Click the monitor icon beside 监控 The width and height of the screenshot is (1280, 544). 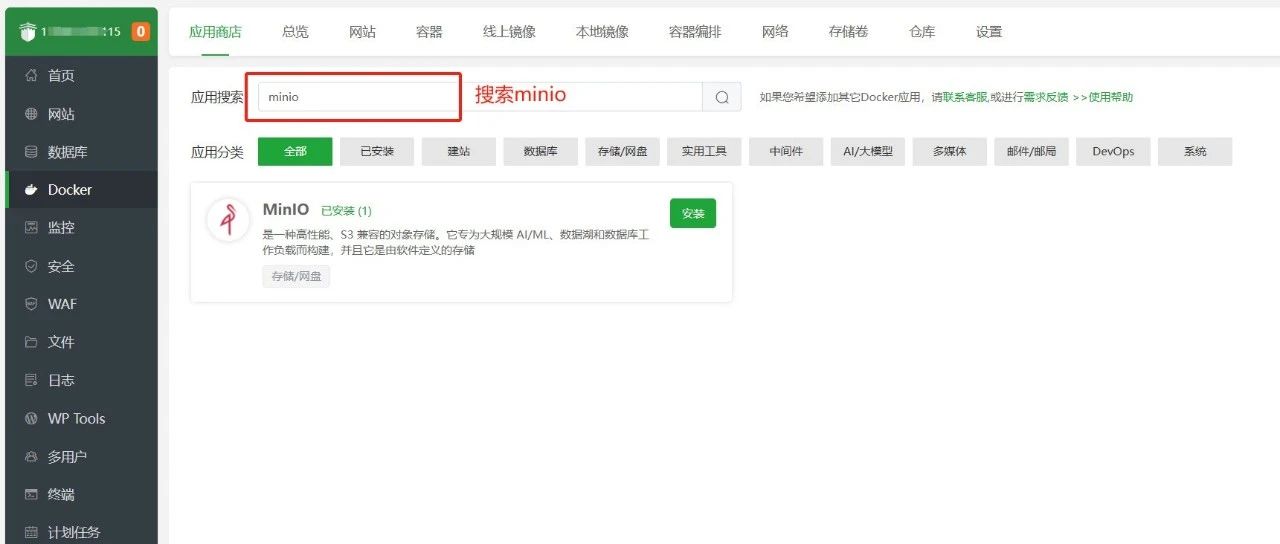pos(31,228)
